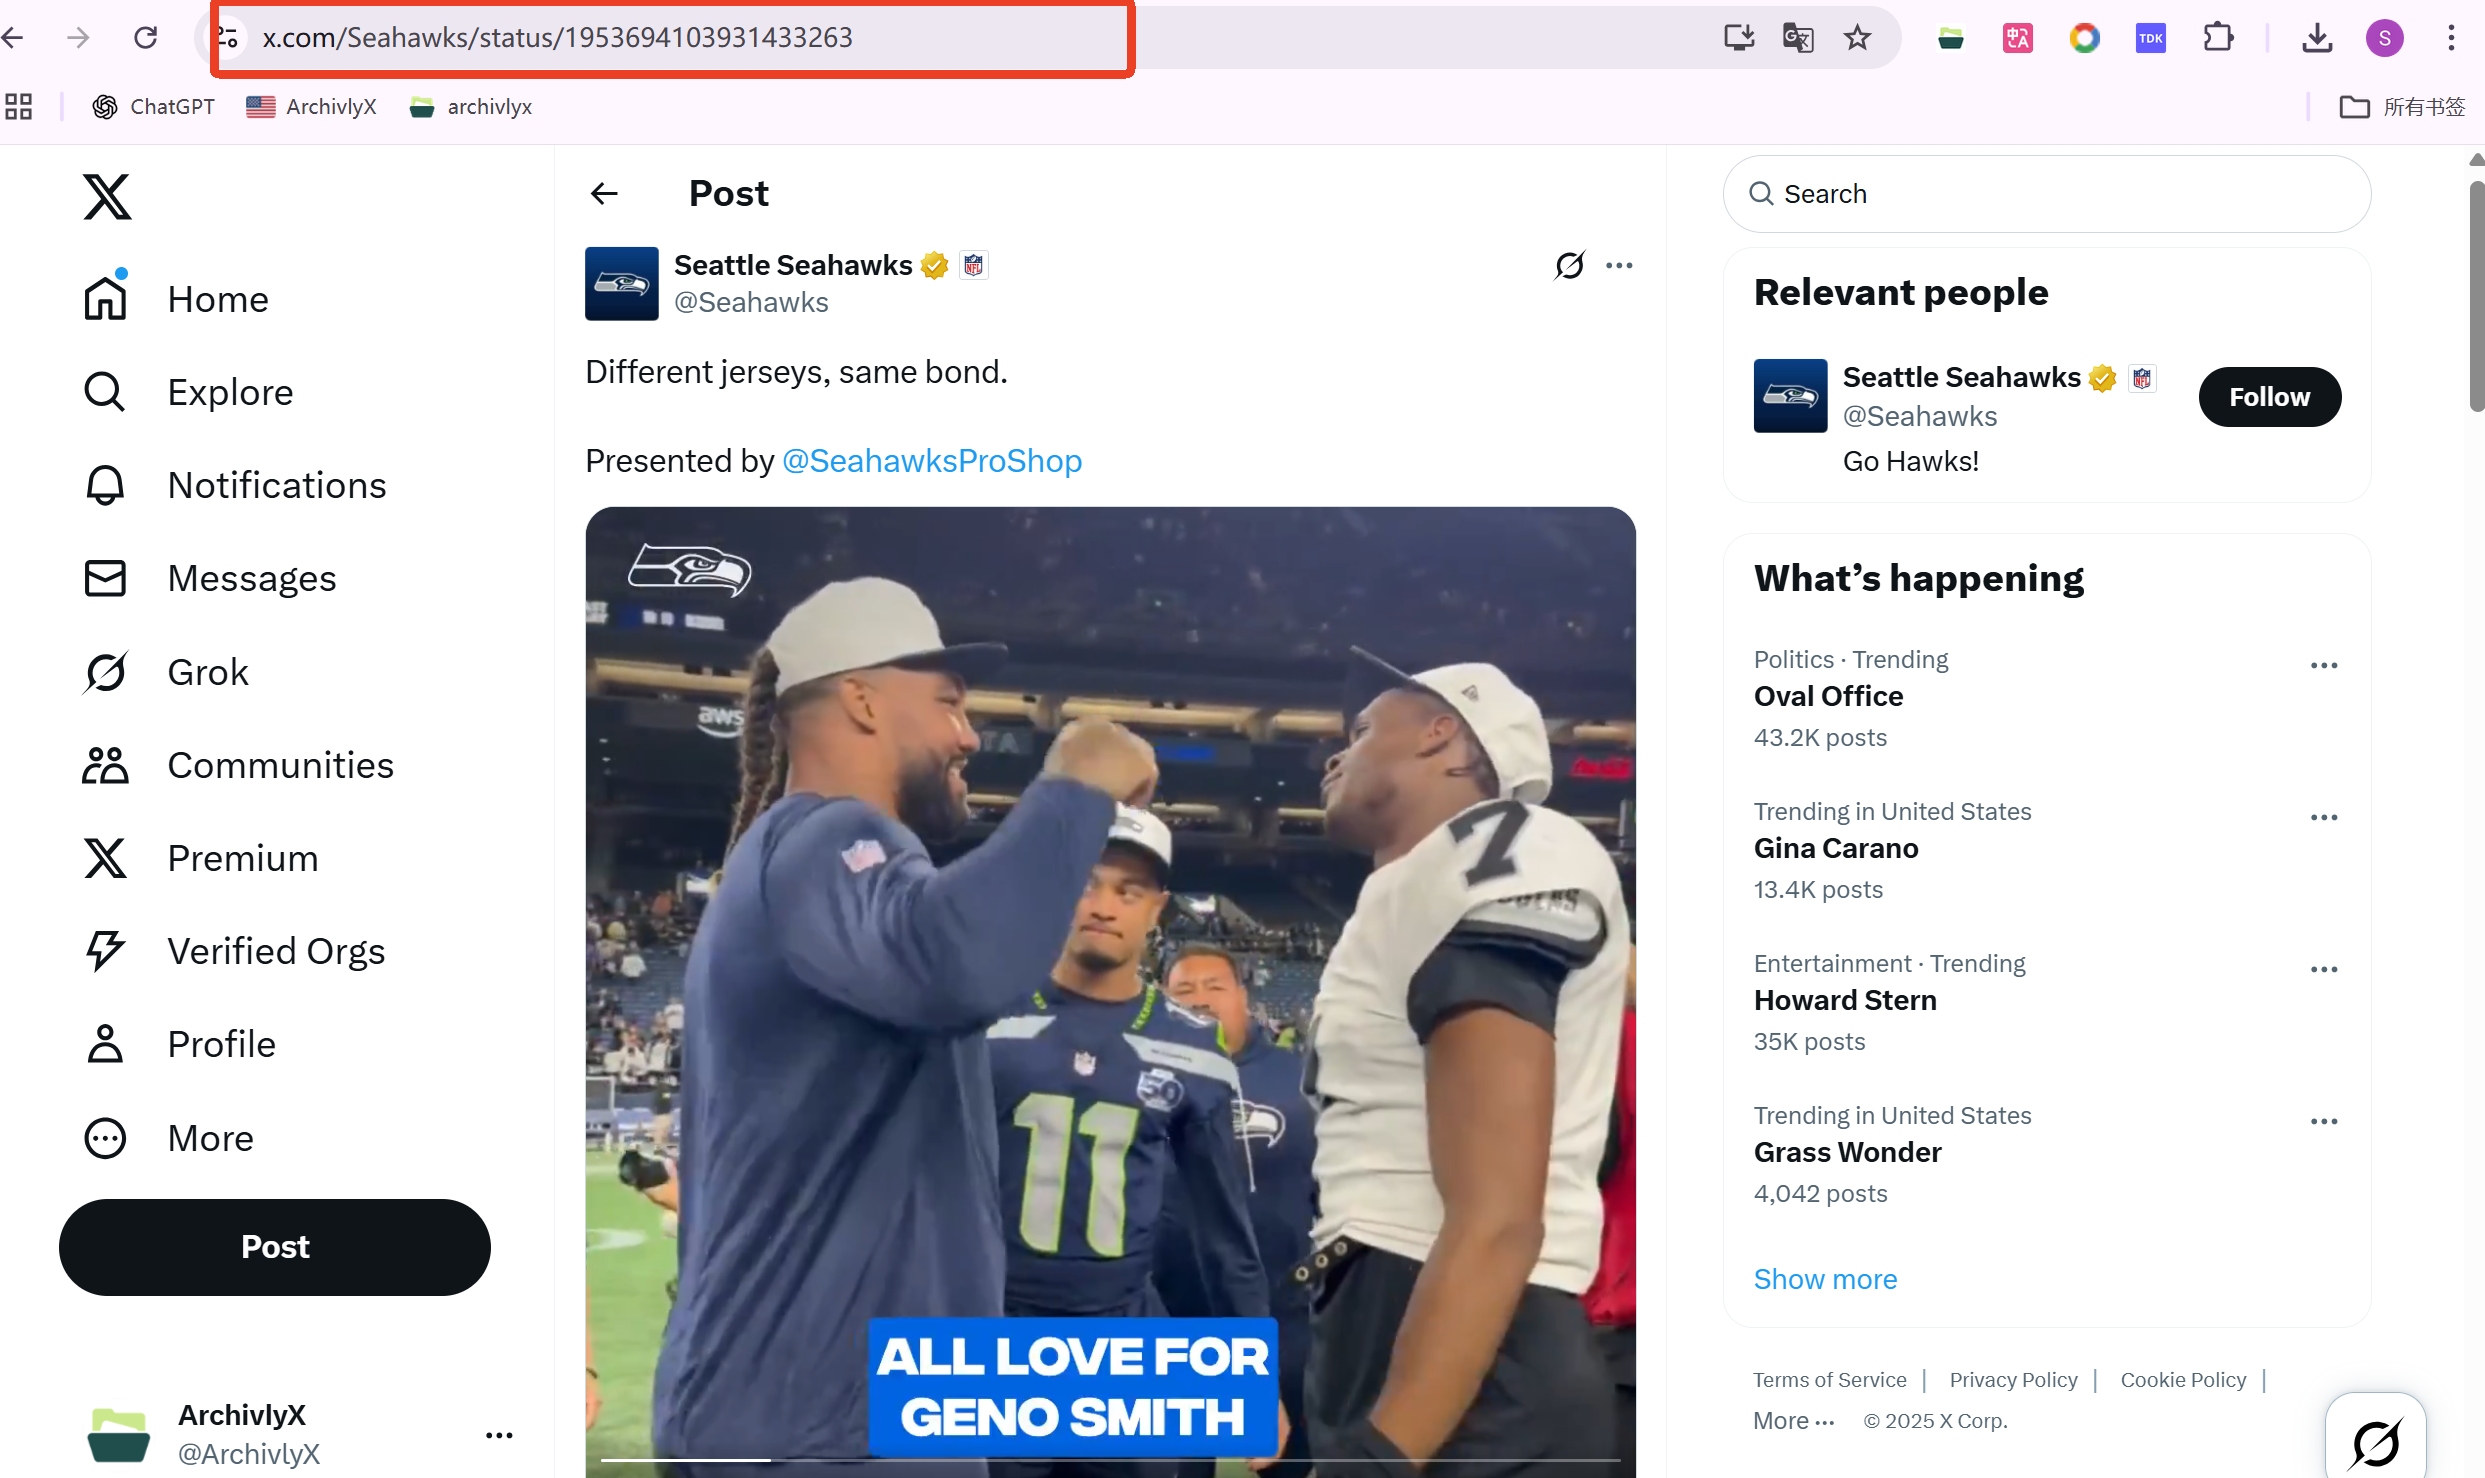The image size is (2485, 1478).
Task: Open Communities in the sidebar
Action: 238,765
